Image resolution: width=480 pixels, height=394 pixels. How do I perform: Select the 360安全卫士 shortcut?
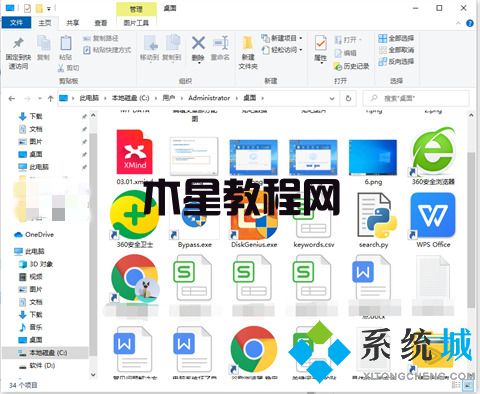point(135,220)
